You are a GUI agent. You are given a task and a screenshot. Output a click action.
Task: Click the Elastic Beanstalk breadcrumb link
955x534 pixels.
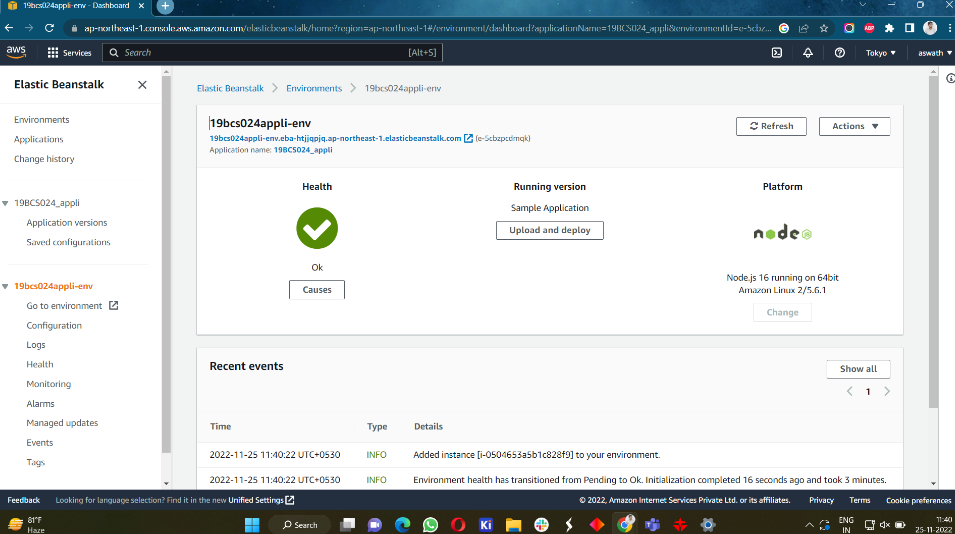(230, 88)
